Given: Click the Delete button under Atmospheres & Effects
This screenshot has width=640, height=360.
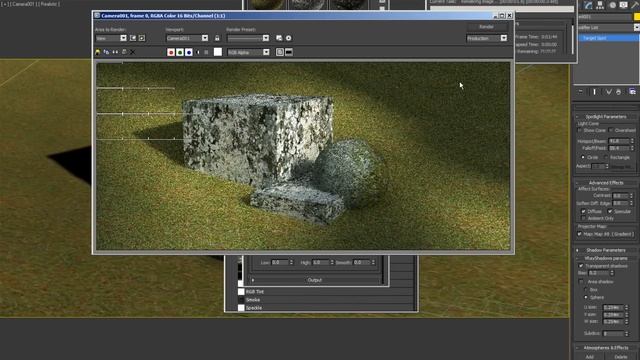Looking at the screenshot, I should click(620, 357).
